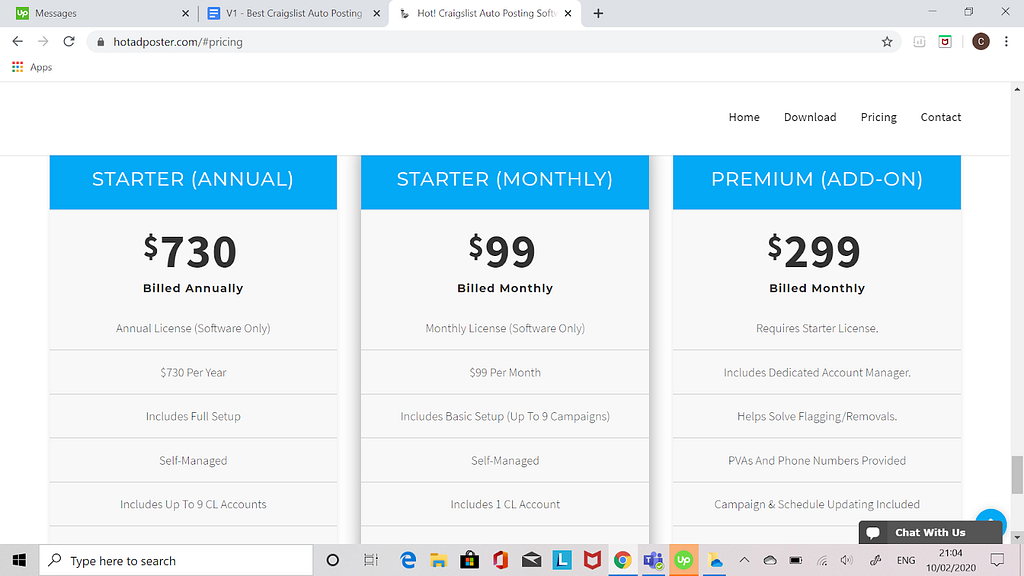The width and height of the screenshot is (1024, 576).
Task: Click the Starter (Monthly) plan header
Action: pyautogui.click(x=505, y=180)
